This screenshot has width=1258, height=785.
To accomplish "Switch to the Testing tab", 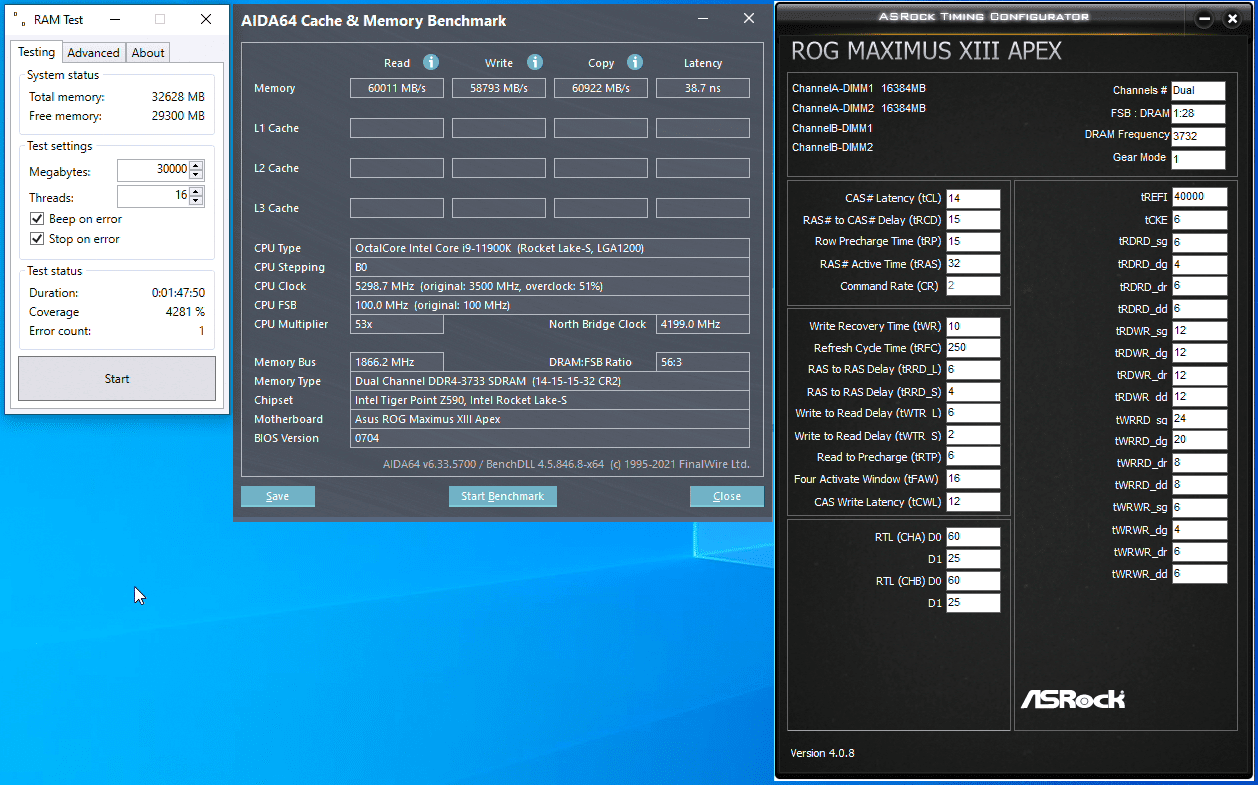I will point(37,52).
